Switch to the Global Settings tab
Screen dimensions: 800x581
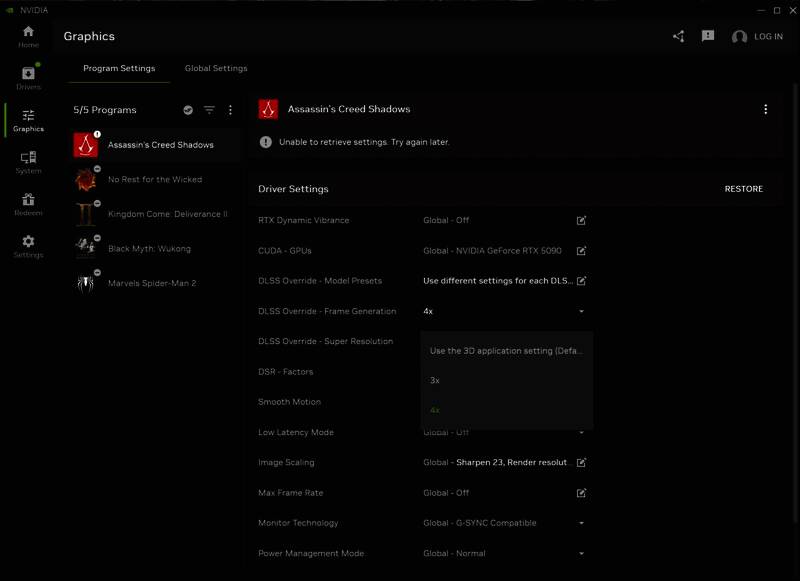coord(216,68)
